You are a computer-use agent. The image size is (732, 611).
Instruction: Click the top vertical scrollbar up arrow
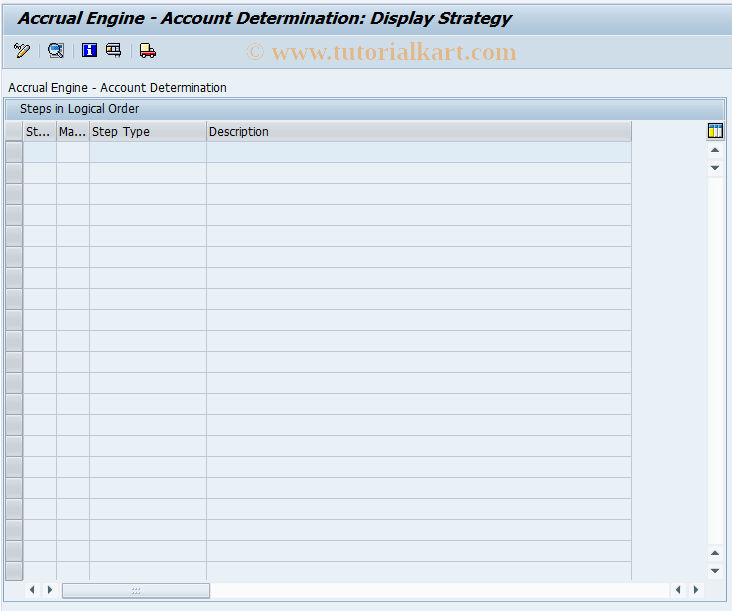tap(715, 150)
